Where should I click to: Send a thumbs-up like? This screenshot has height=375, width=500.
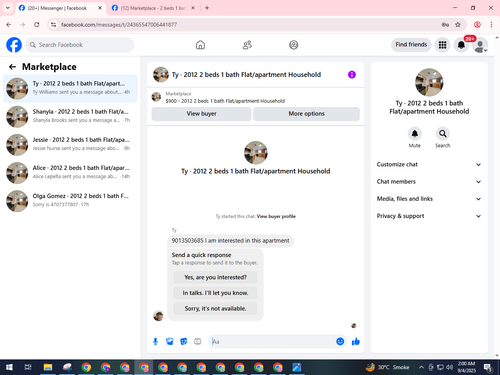(x=356, y=341)
